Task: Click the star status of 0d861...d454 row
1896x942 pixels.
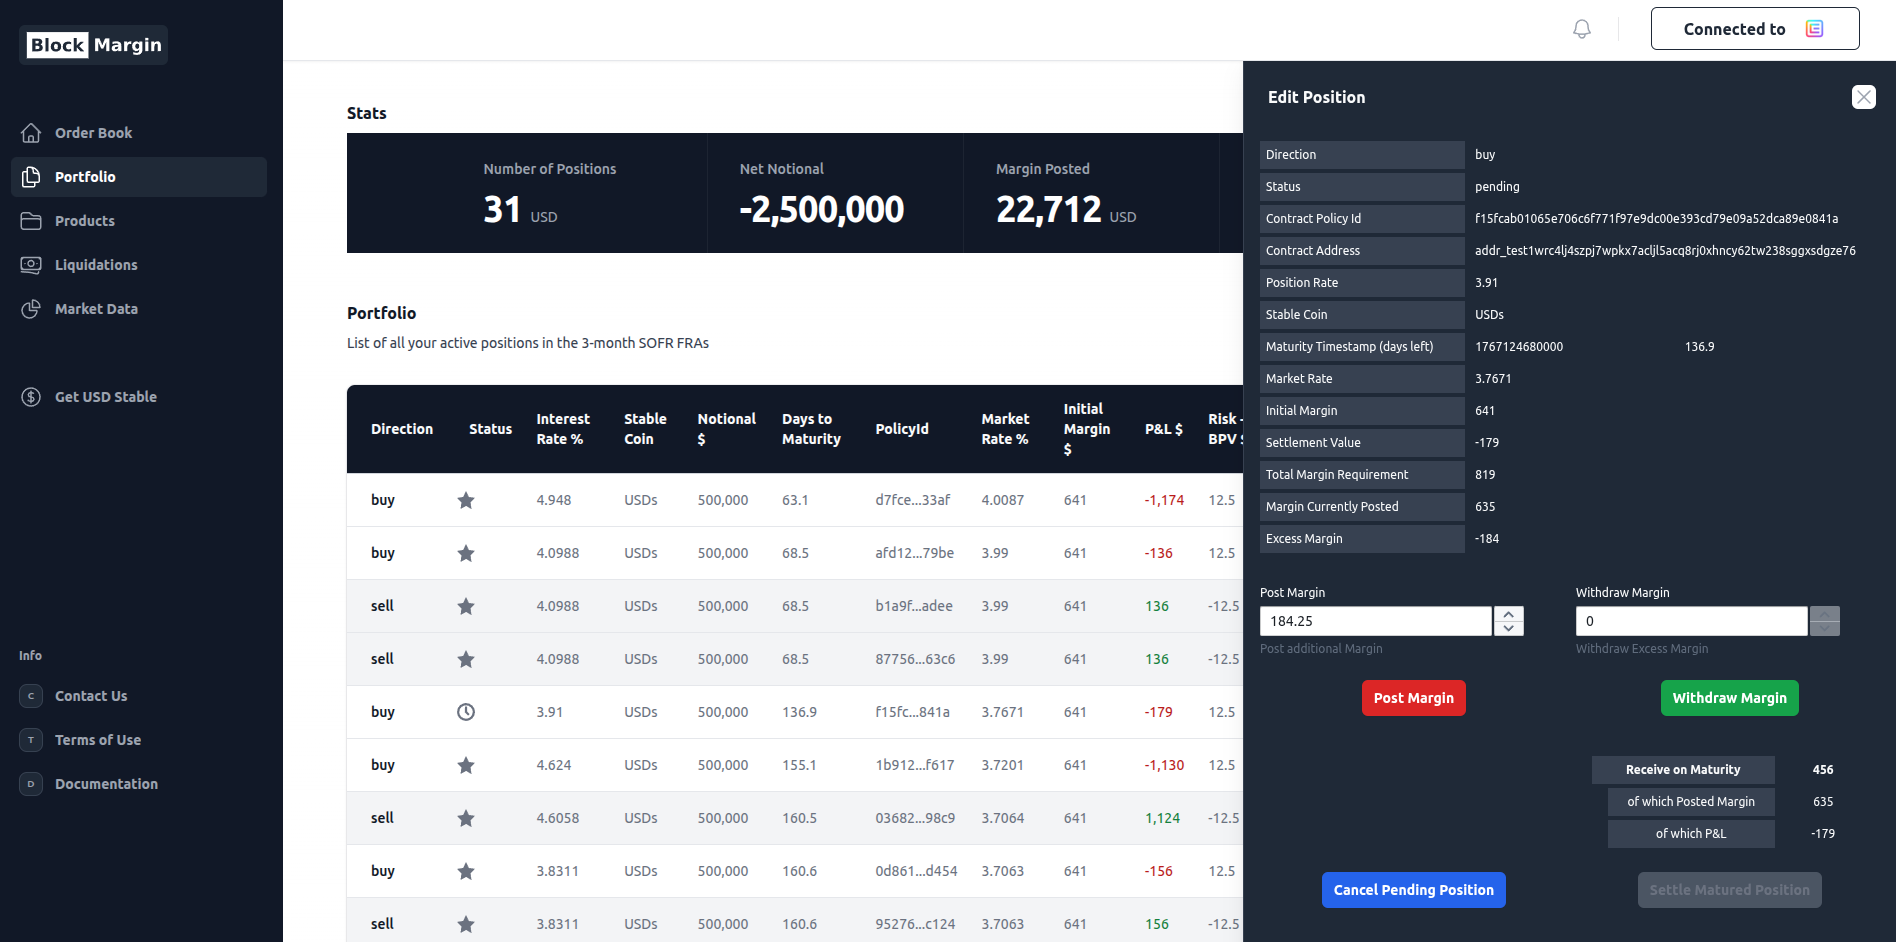Action: tap(466, 871)
